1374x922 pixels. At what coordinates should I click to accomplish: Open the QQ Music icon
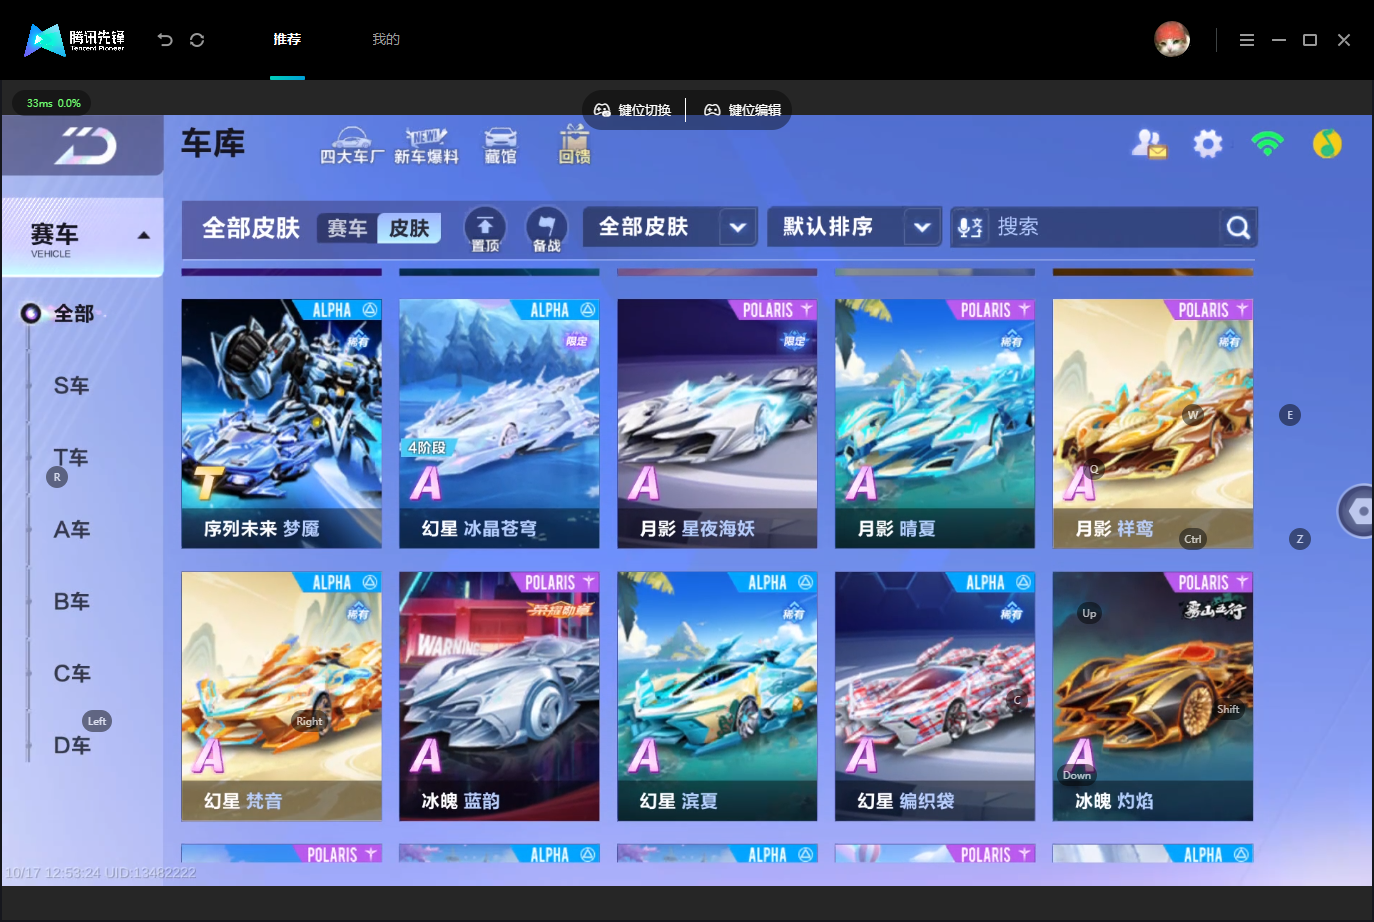(1327, 144)
